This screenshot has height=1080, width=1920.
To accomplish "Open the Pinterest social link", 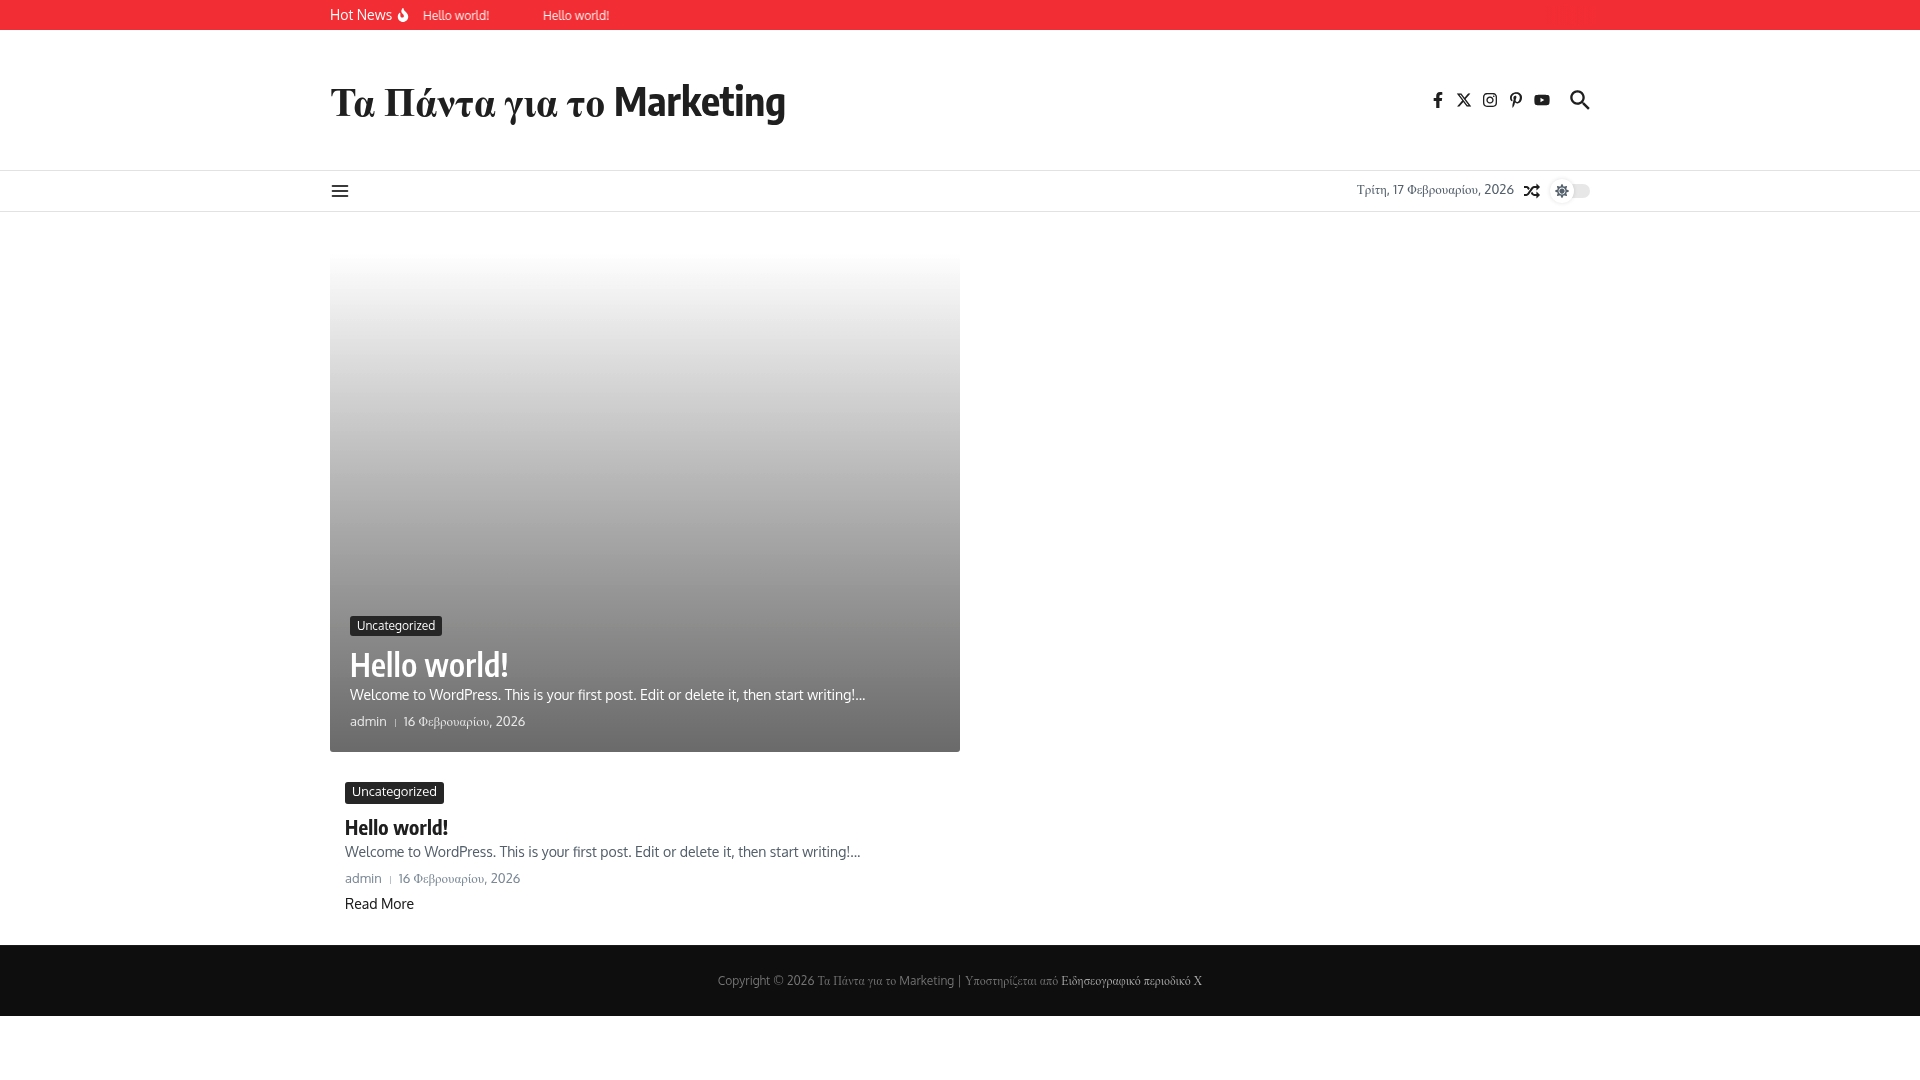I will (1516, 100).
